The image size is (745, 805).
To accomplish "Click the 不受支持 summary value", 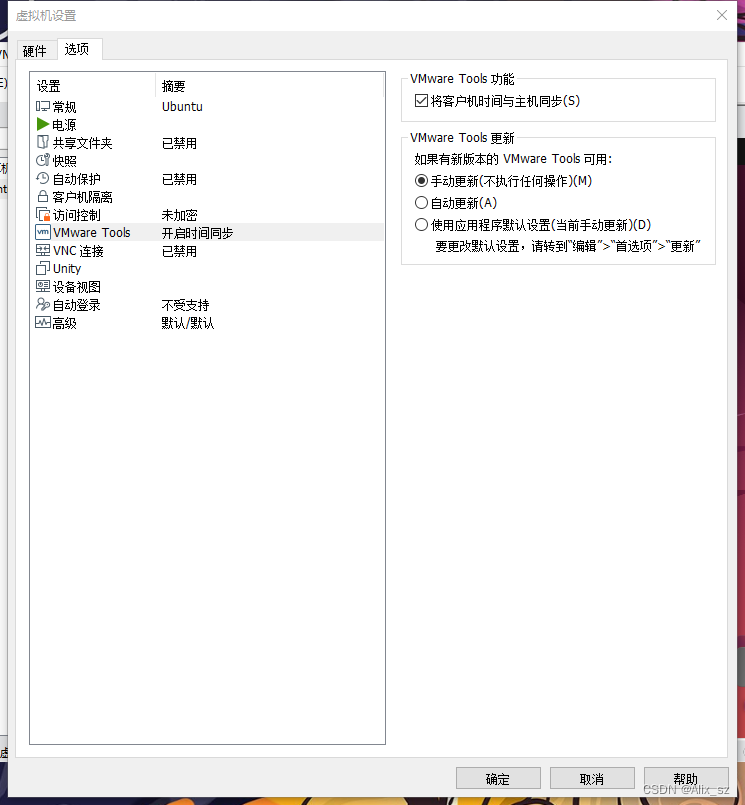I will click(x=185, y=305).
